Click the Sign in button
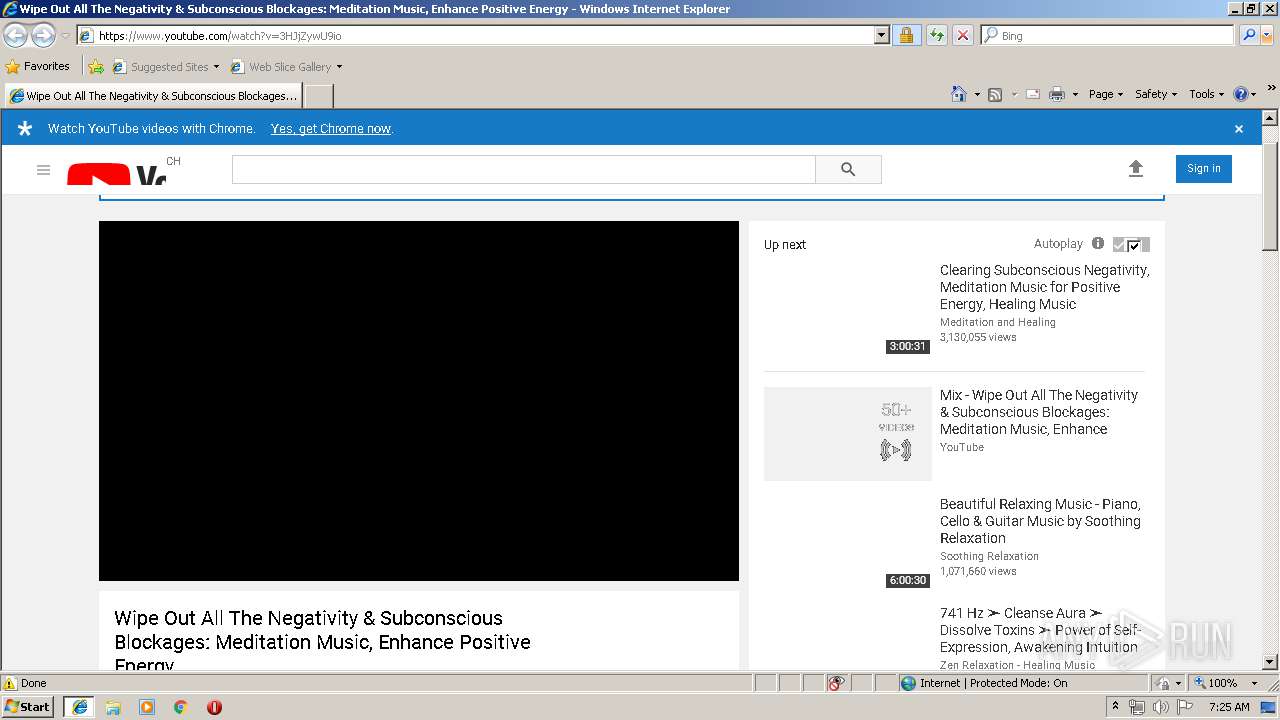 point(1204,169)
